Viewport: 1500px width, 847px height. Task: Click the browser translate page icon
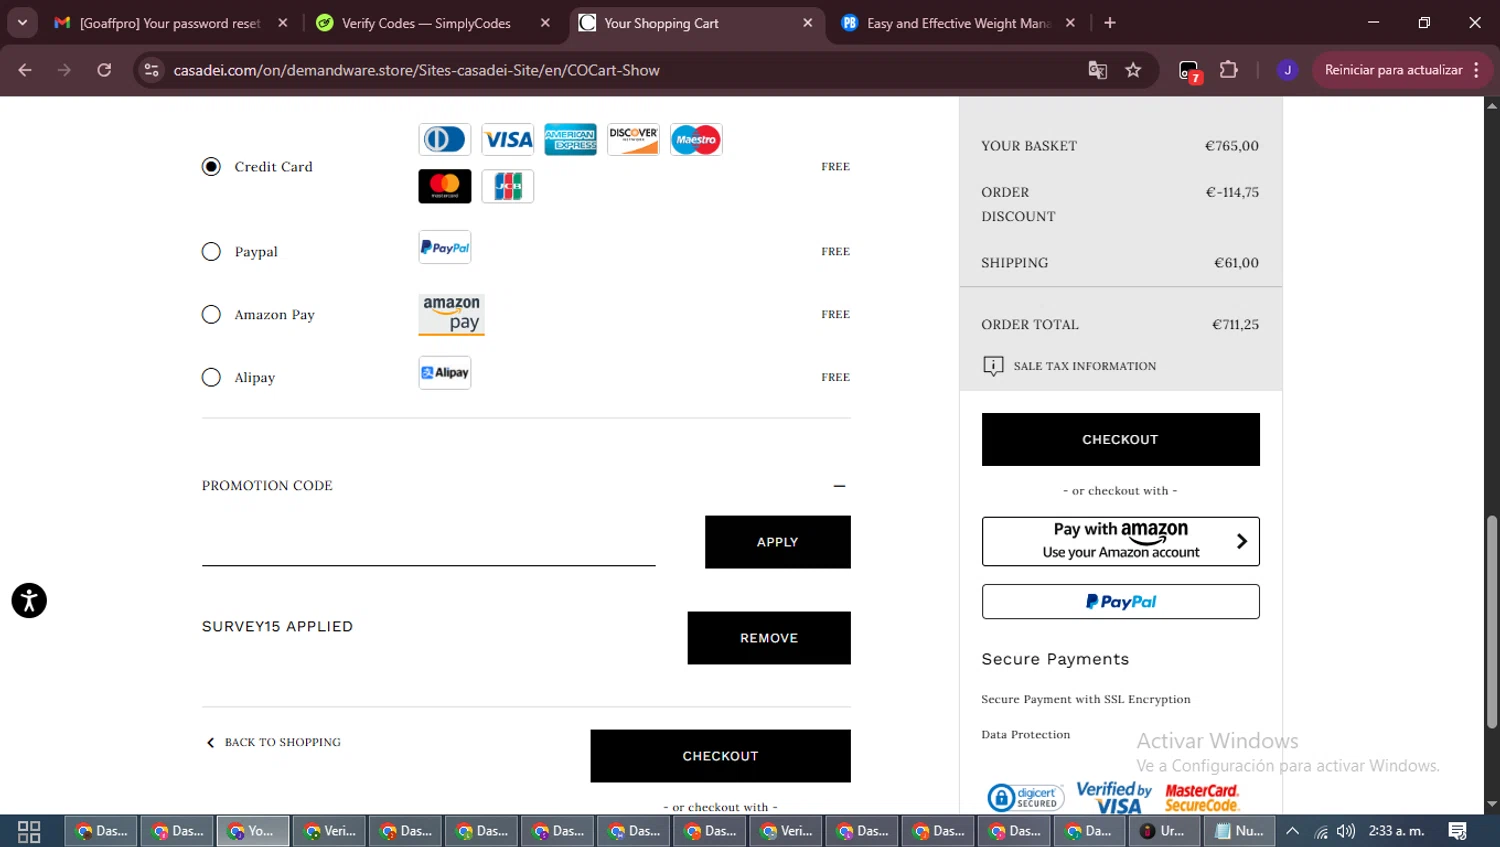coord(1097,70)
